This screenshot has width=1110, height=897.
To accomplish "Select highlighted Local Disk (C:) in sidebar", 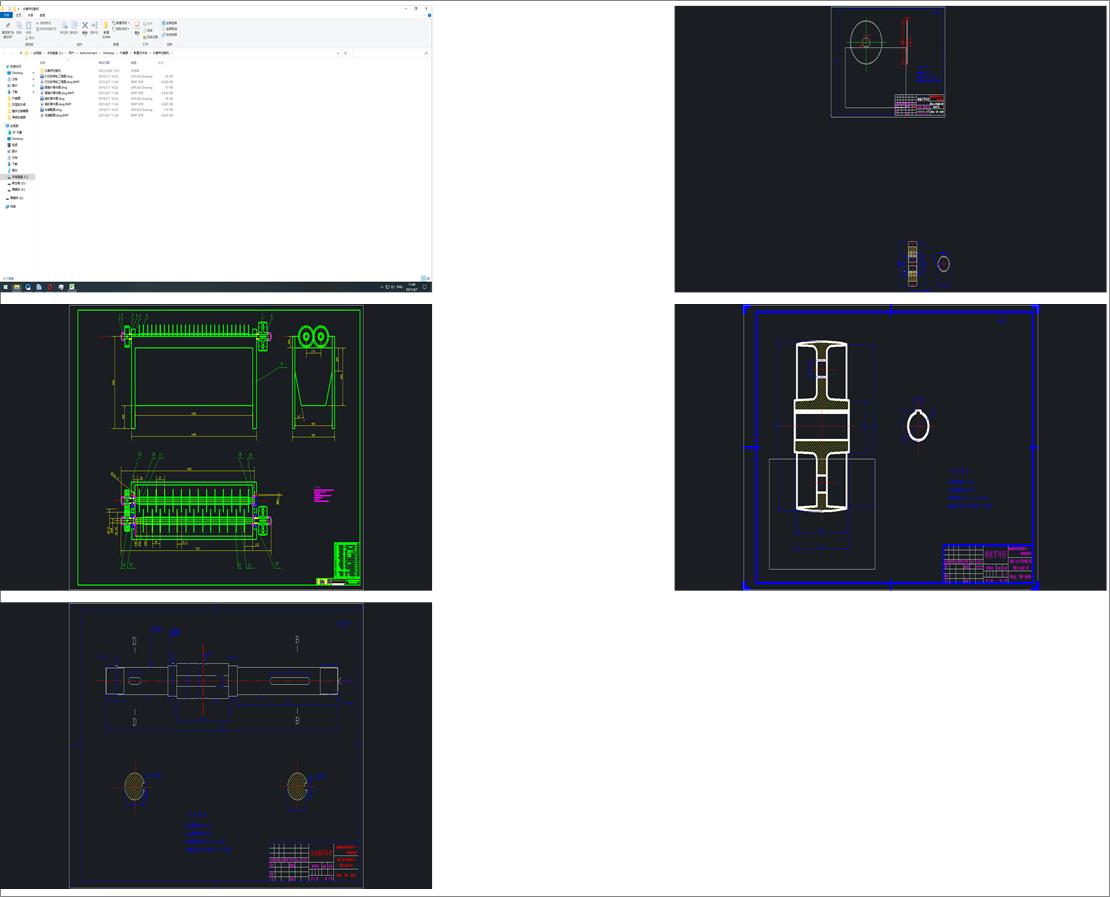I will pyautogui.click(x=18, y=177).
